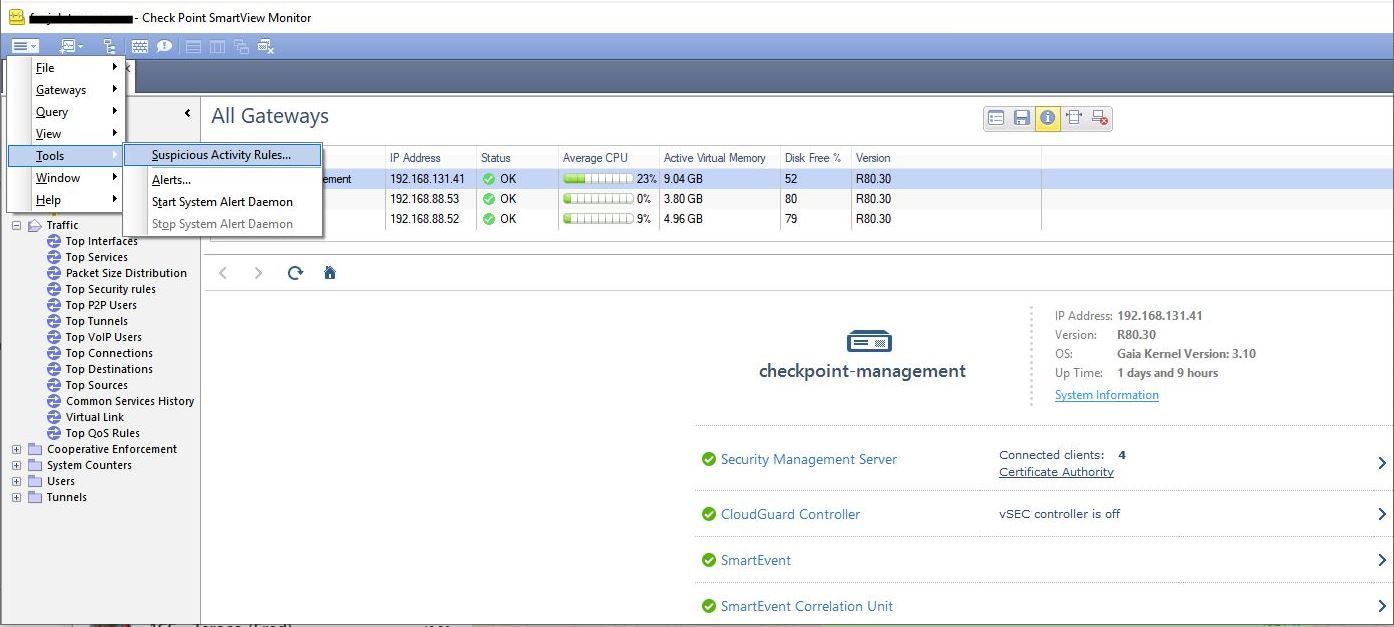Click the alerts speech bubble icon
The width and height of the screenshot is (1394, 627).
click(164, 46)
